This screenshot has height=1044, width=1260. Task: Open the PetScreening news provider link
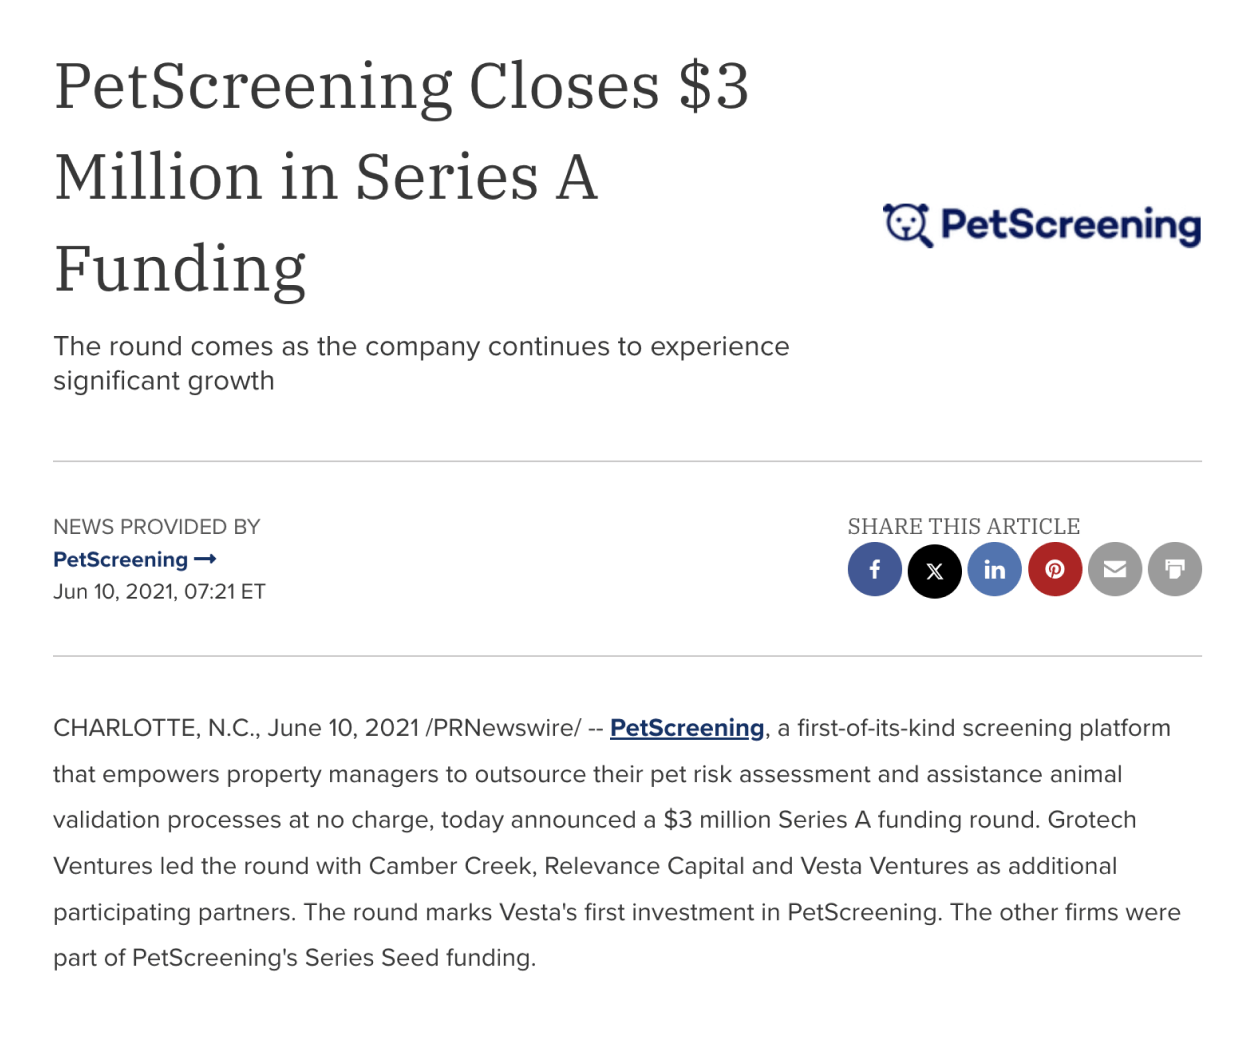tap(121, 559)
